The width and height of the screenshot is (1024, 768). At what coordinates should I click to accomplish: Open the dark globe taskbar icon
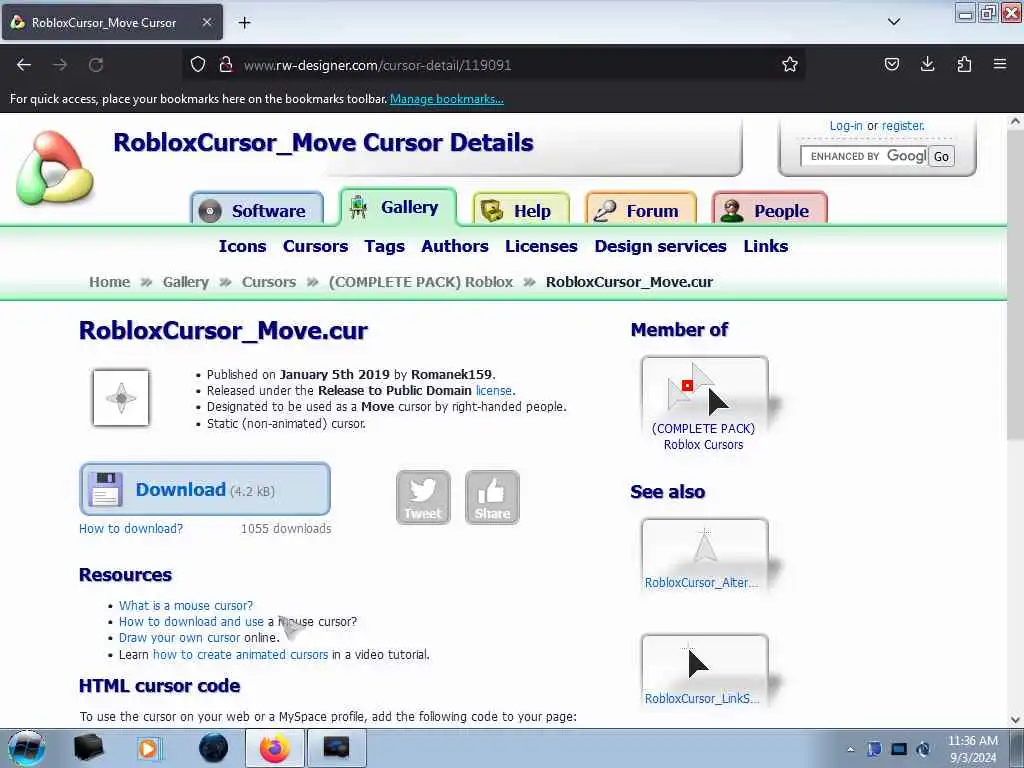(x=213, y=748)
